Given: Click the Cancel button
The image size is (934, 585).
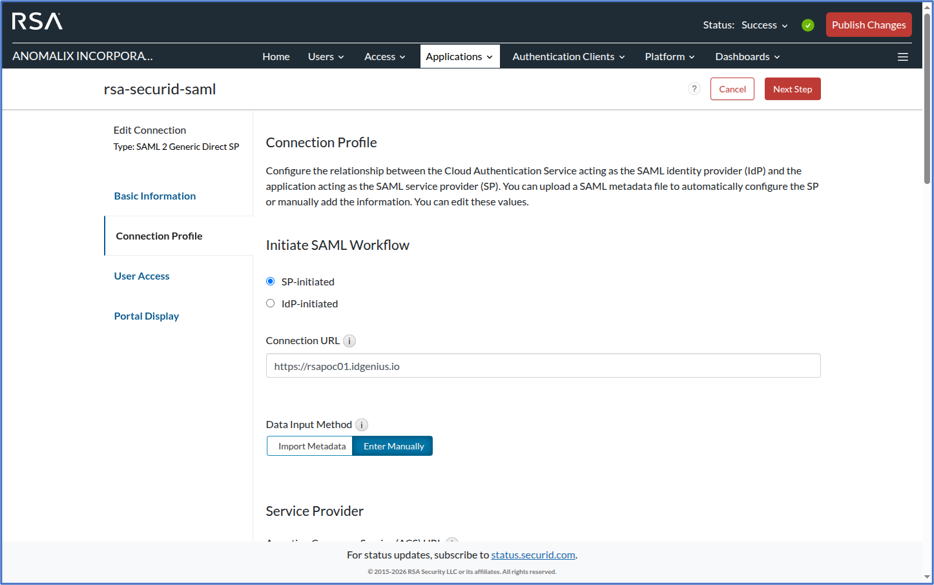Looking at the screenshot, I should pos(732,89).
